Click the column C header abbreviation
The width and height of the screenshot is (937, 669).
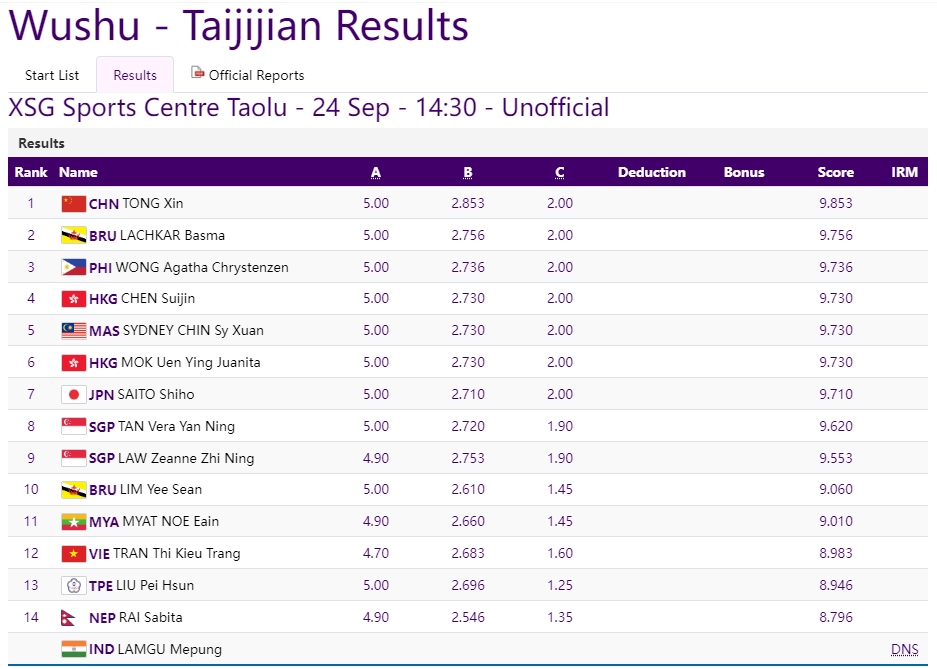tap(559, 173)
